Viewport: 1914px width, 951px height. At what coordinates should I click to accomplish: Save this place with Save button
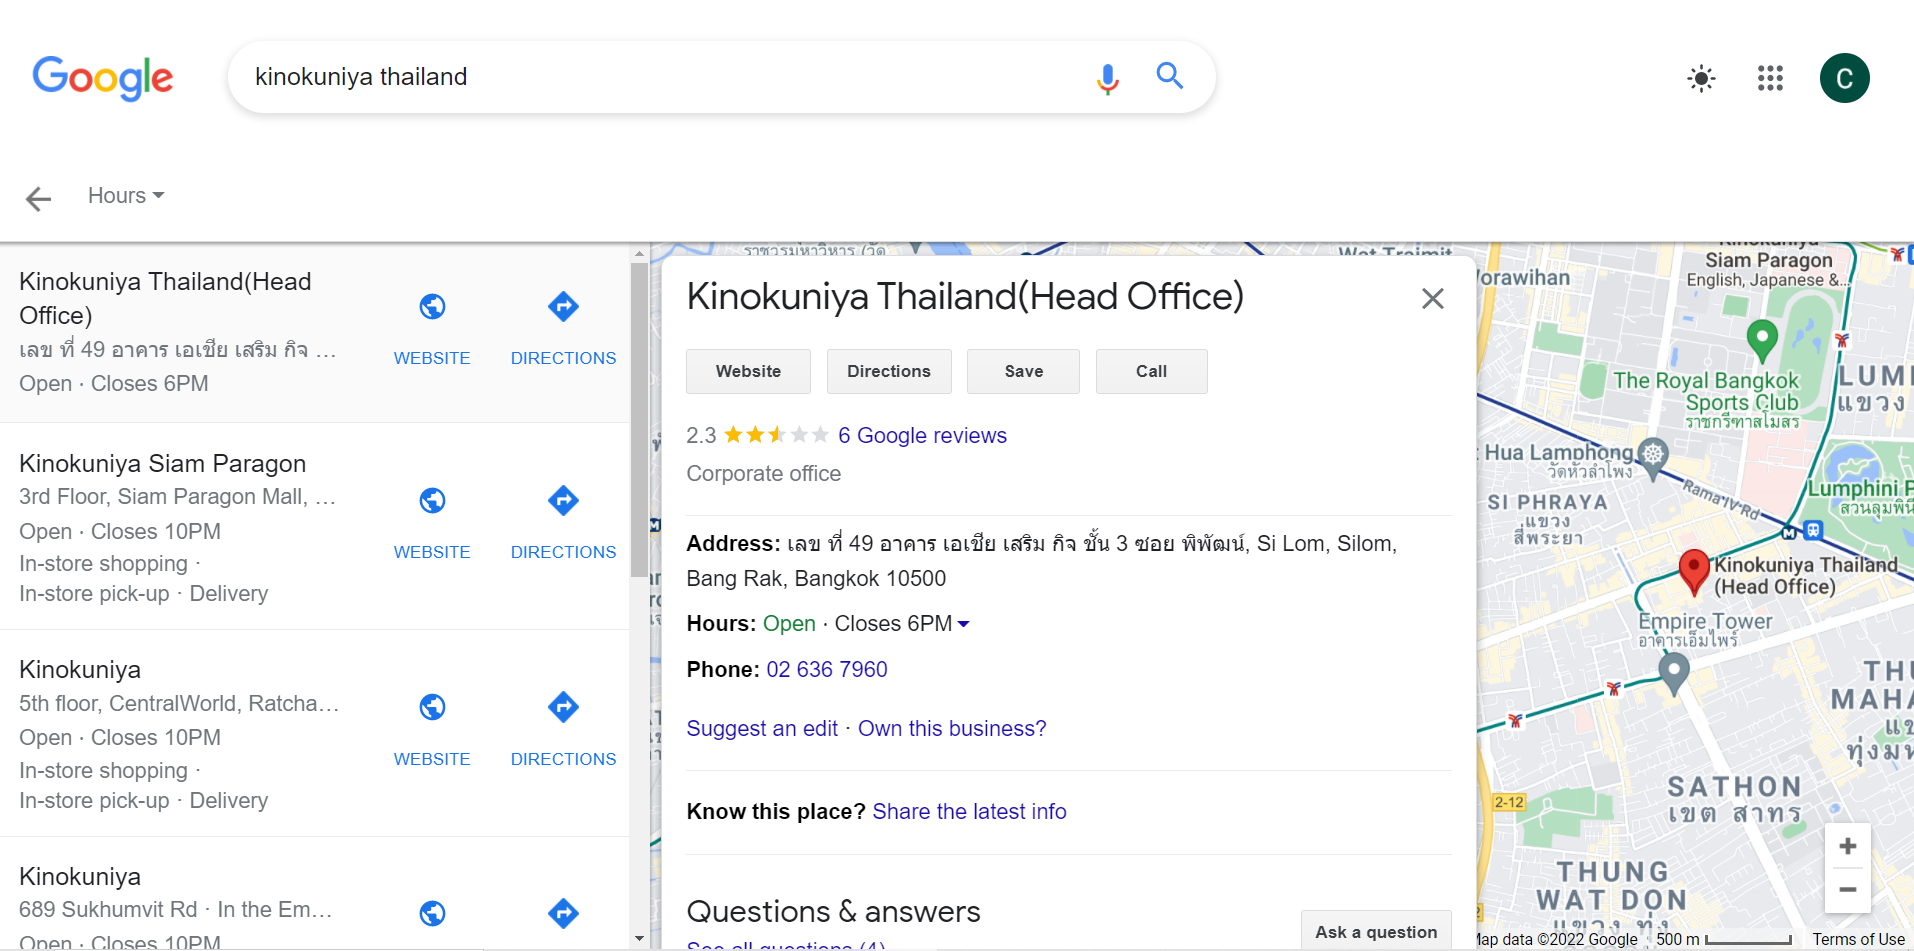[1023, 371]
